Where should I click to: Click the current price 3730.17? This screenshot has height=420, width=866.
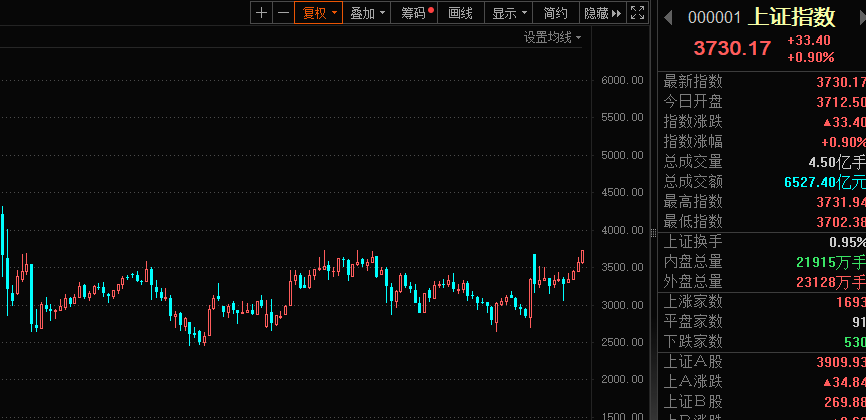coord(732,48)
